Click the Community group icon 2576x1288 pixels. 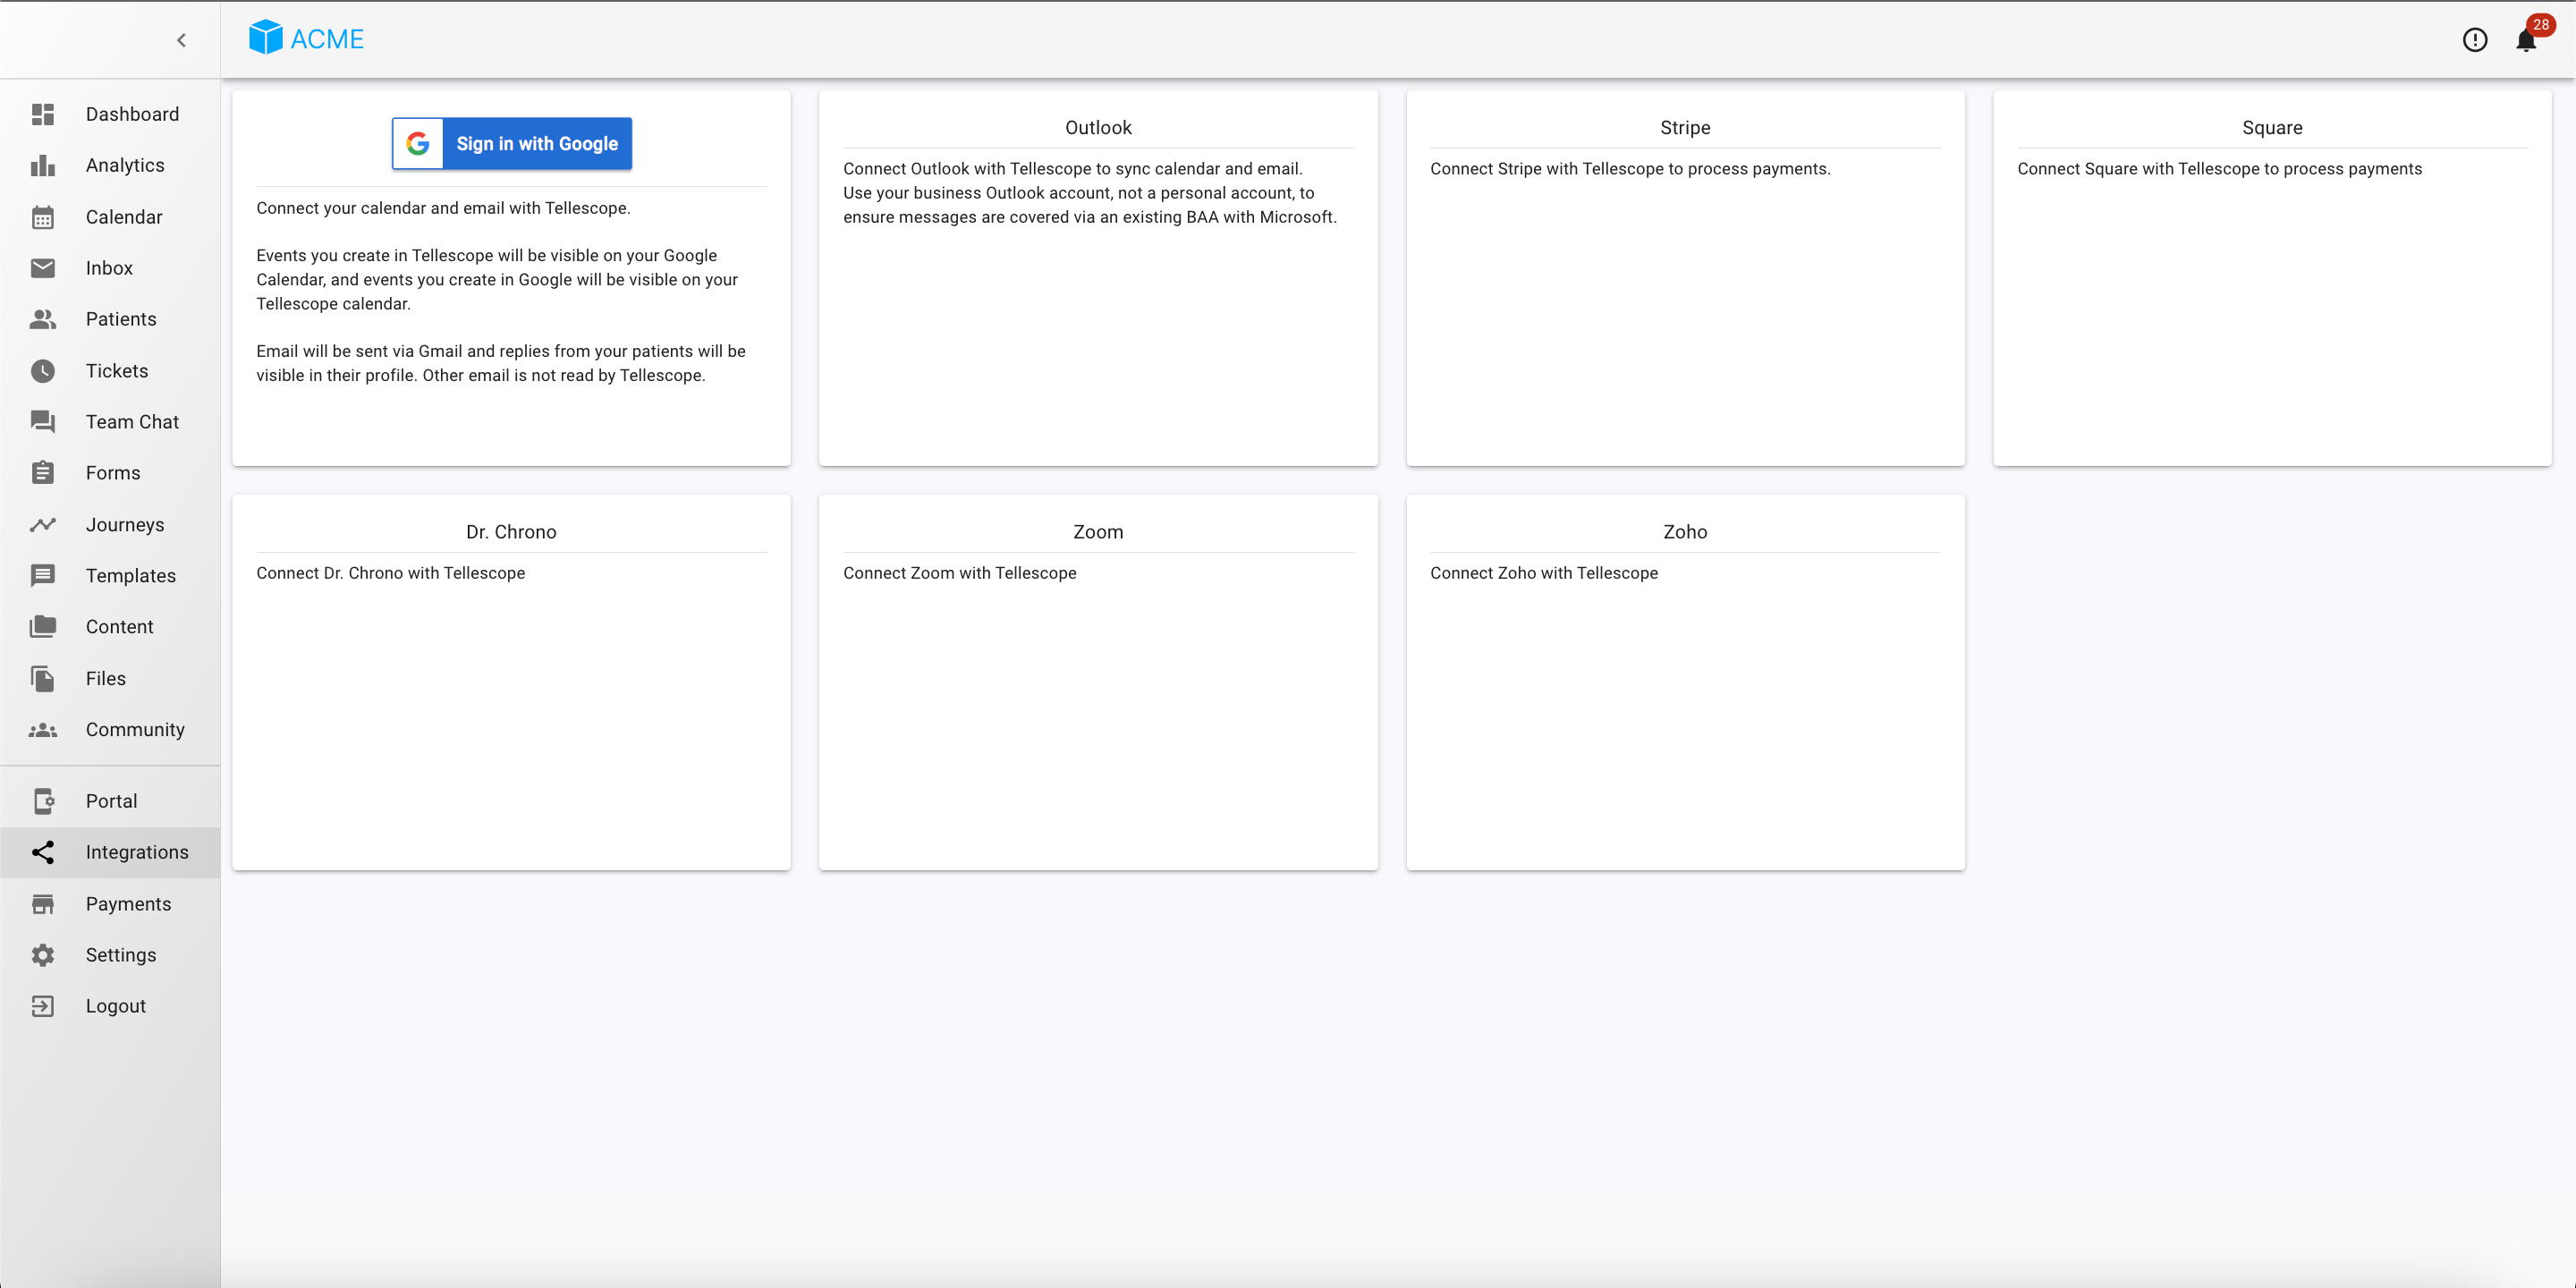(43, 730)
